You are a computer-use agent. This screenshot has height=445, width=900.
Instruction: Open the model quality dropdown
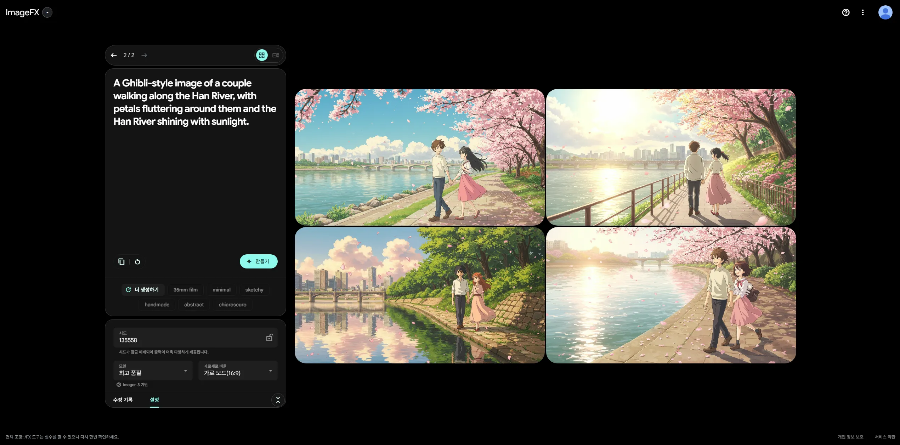153,370
